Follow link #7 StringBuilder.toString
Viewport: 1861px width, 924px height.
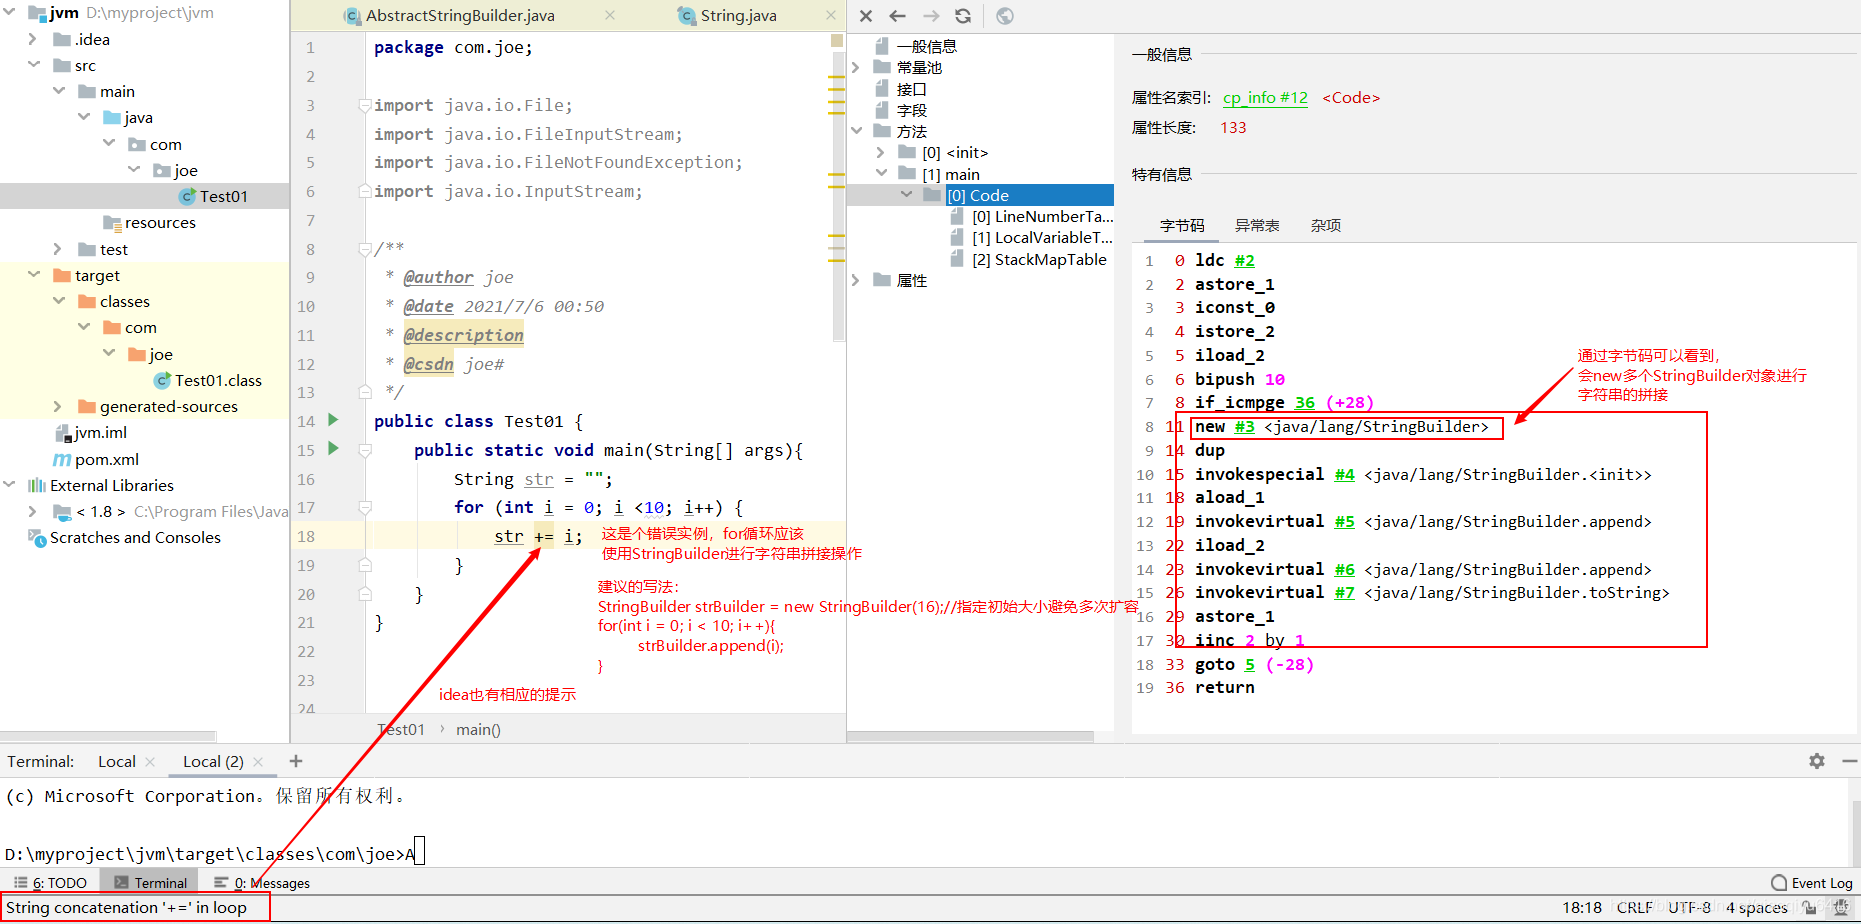pos(1345,593)
